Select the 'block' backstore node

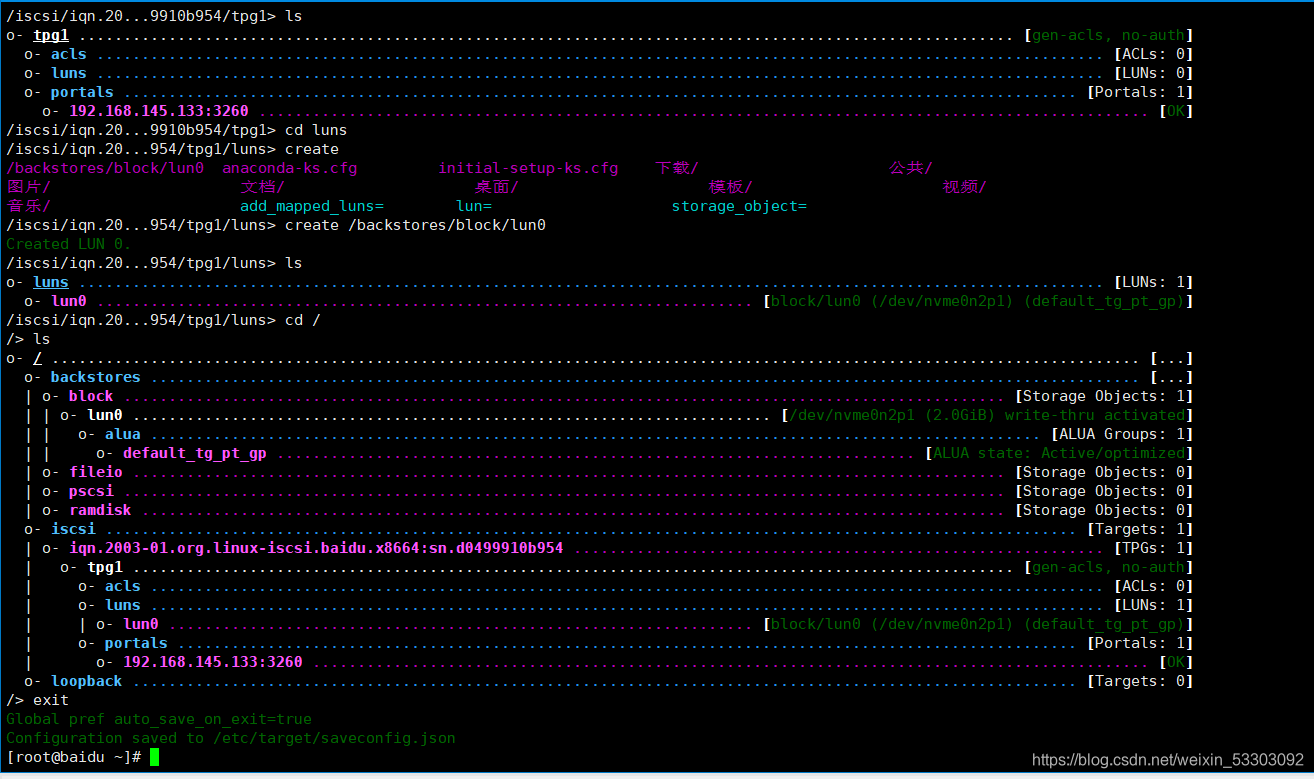tap(91, 396)
